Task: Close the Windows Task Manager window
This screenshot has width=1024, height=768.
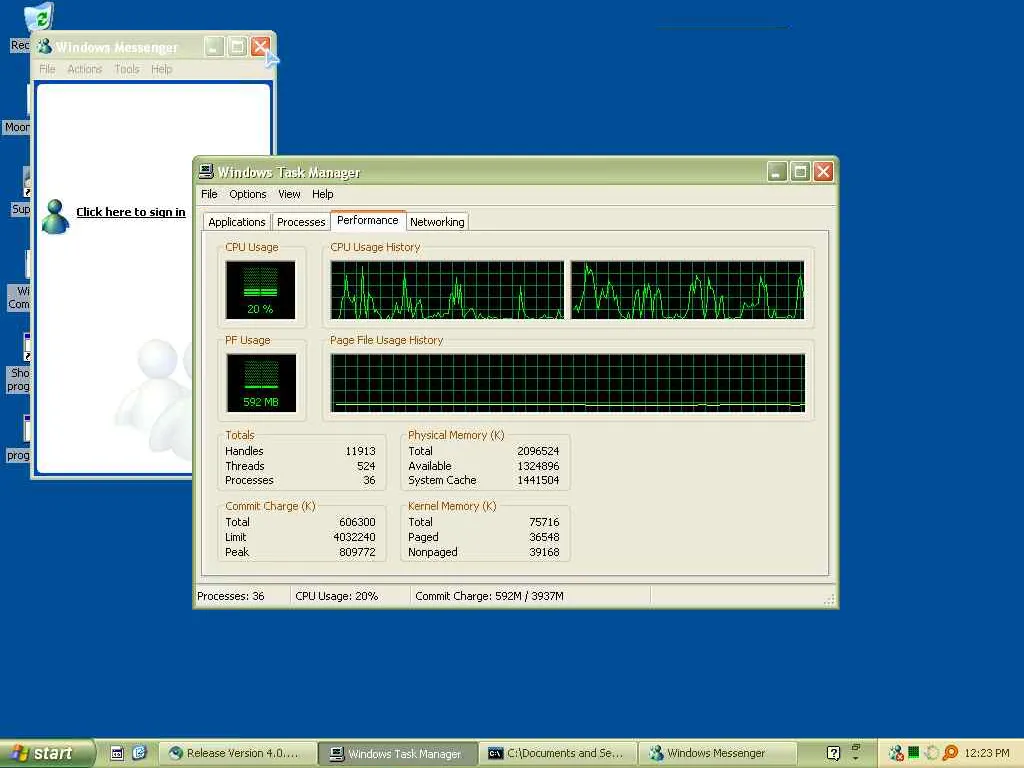Action: [x=824, y=172]
